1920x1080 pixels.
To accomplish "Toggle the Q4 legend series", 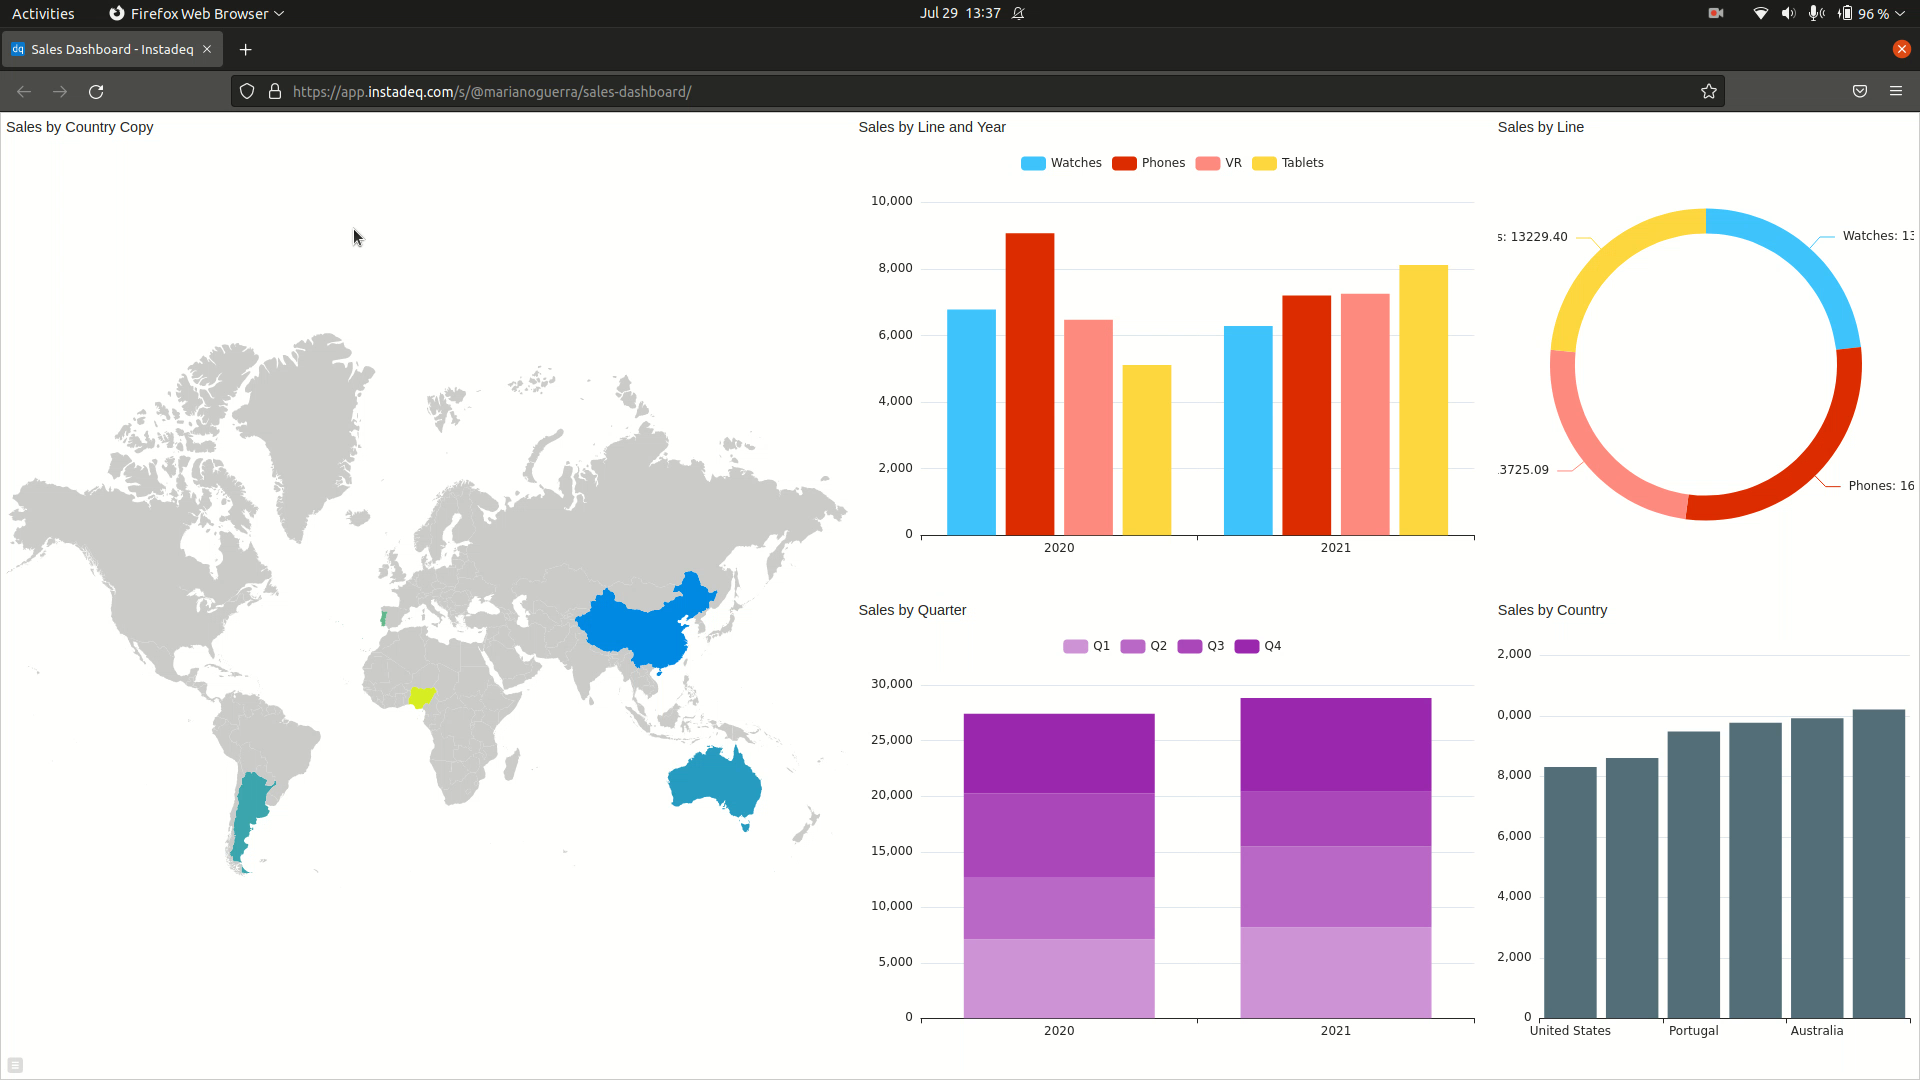I will [x=1257, y=646].
